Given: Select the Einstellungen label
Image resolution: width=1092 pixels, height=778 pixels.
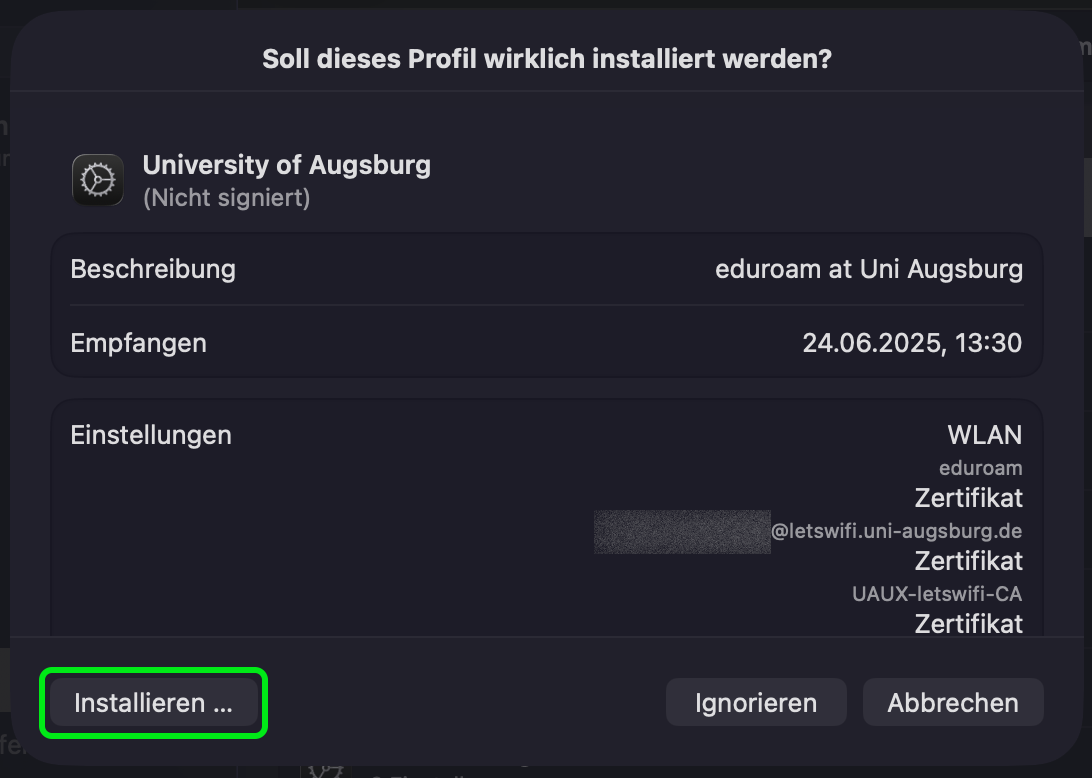Looking at the screenshot, I should click(151, 435).
